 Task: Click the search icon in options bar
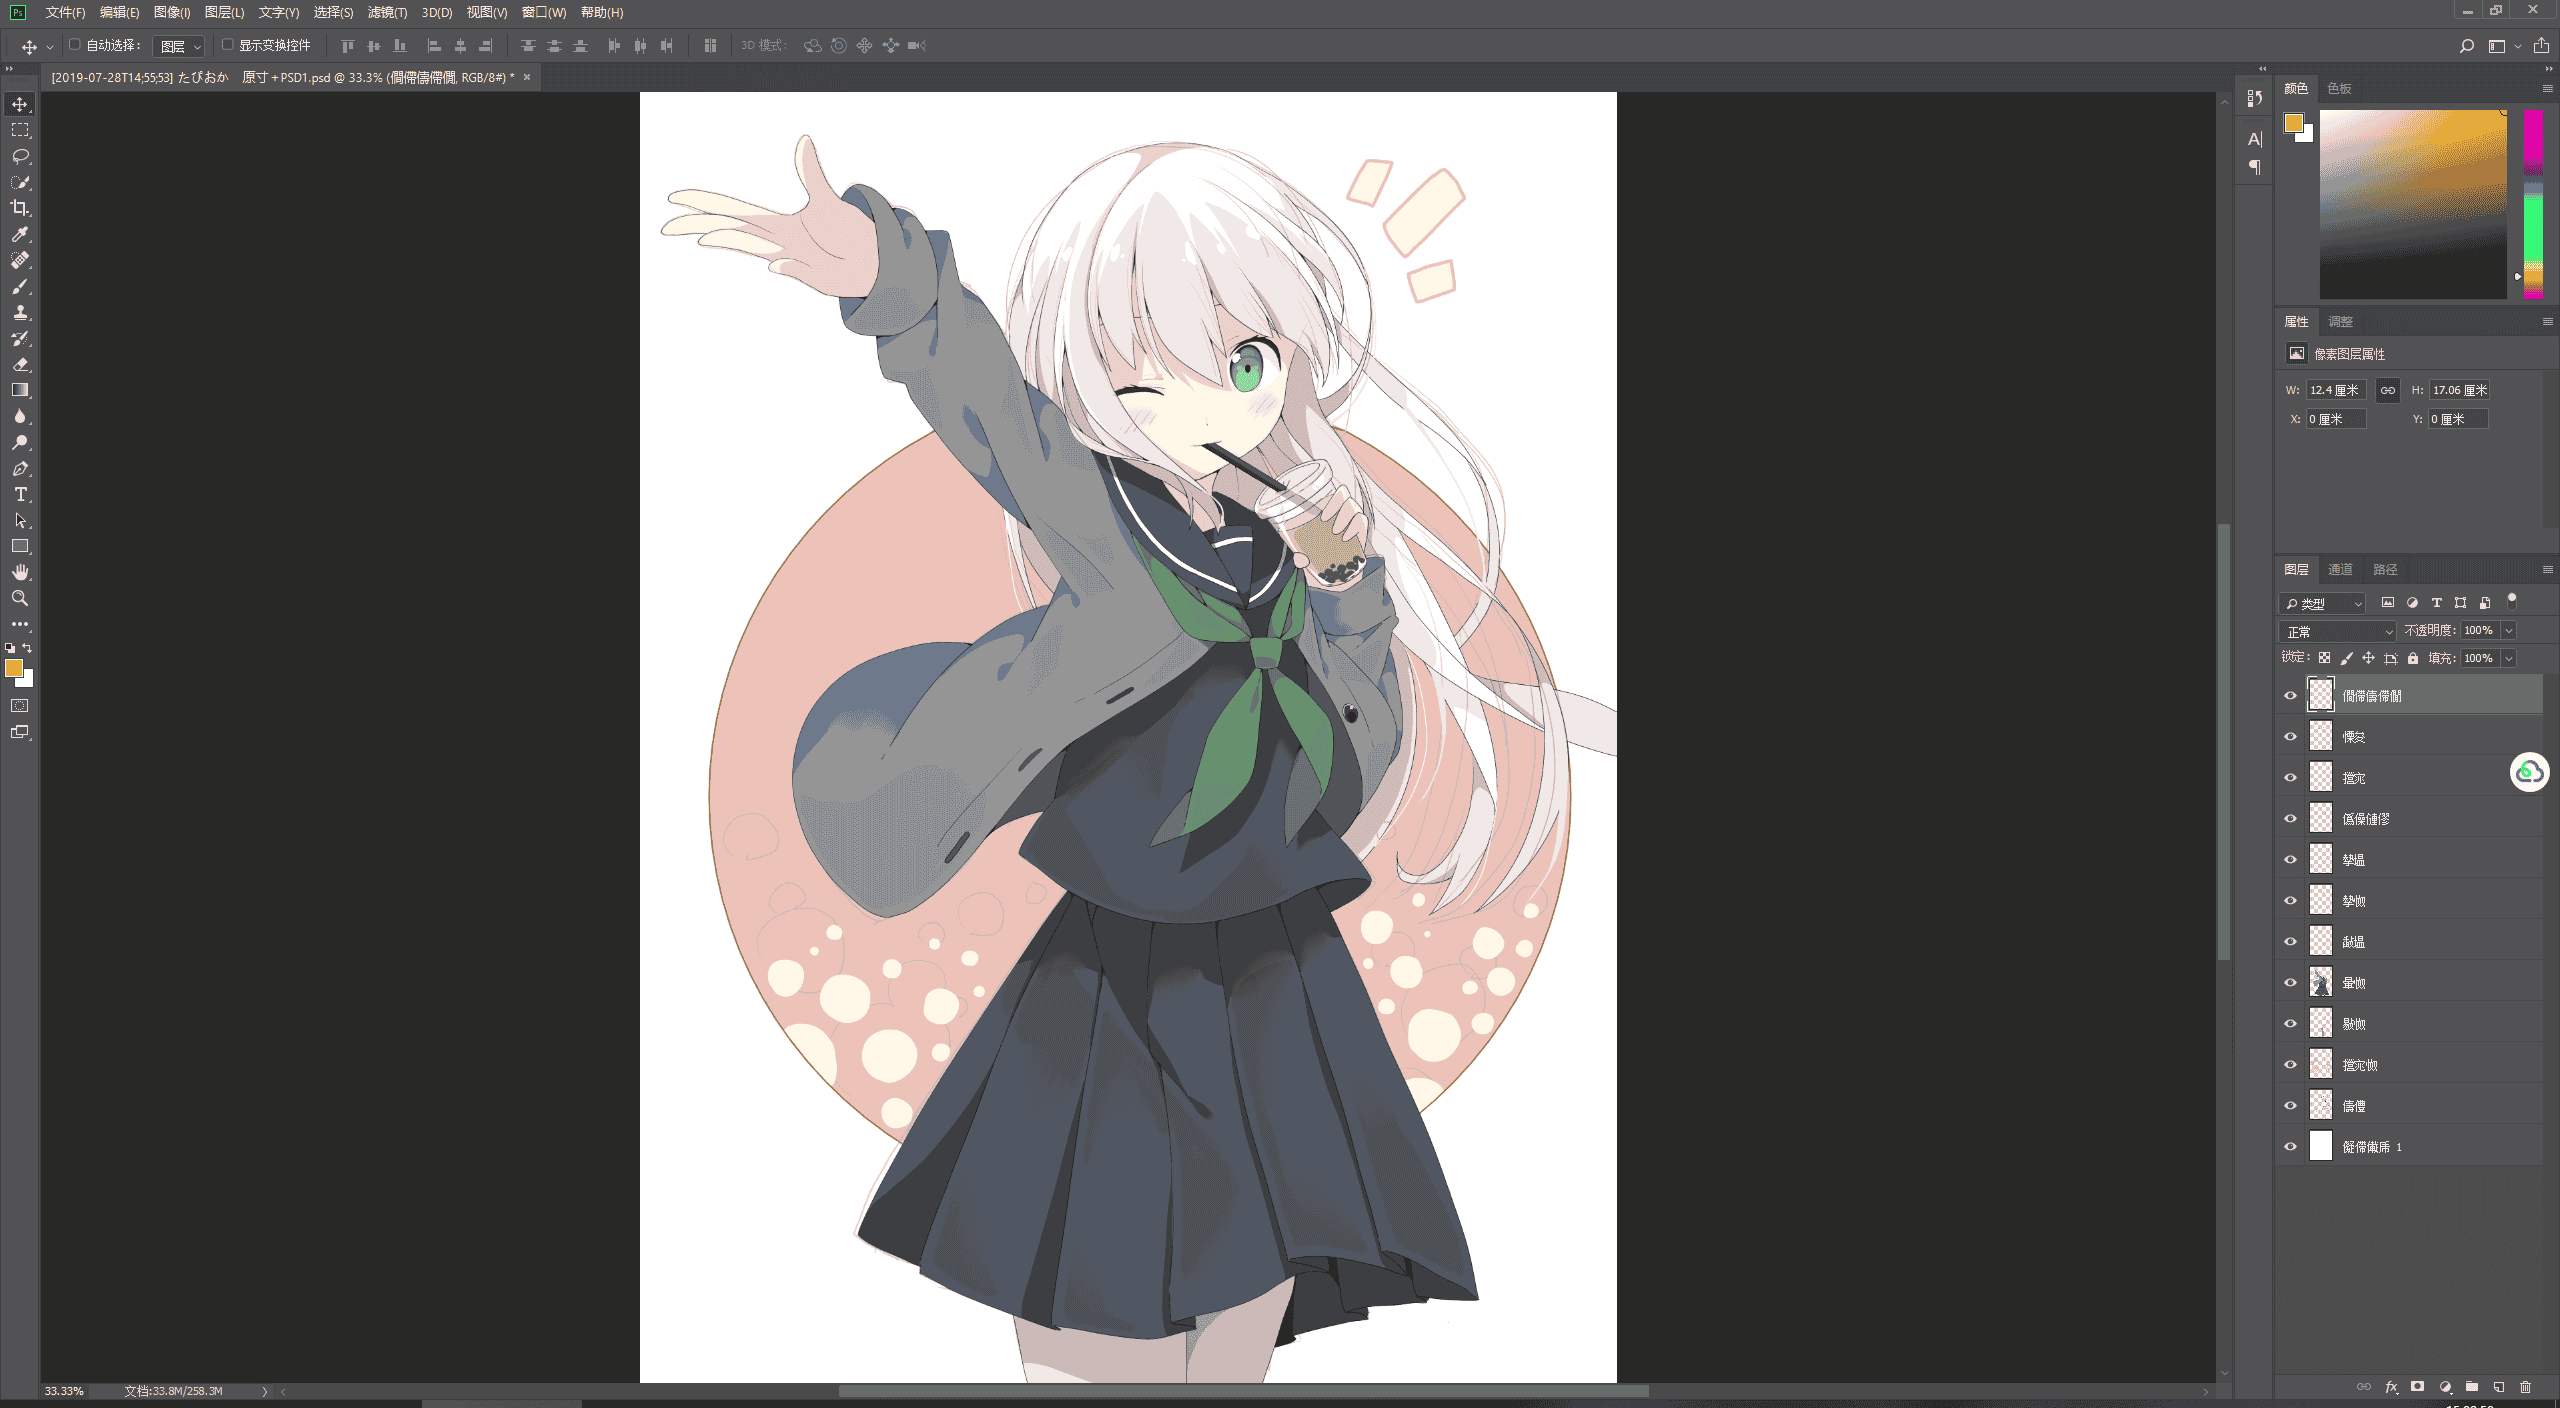(x=2467, y=46)
